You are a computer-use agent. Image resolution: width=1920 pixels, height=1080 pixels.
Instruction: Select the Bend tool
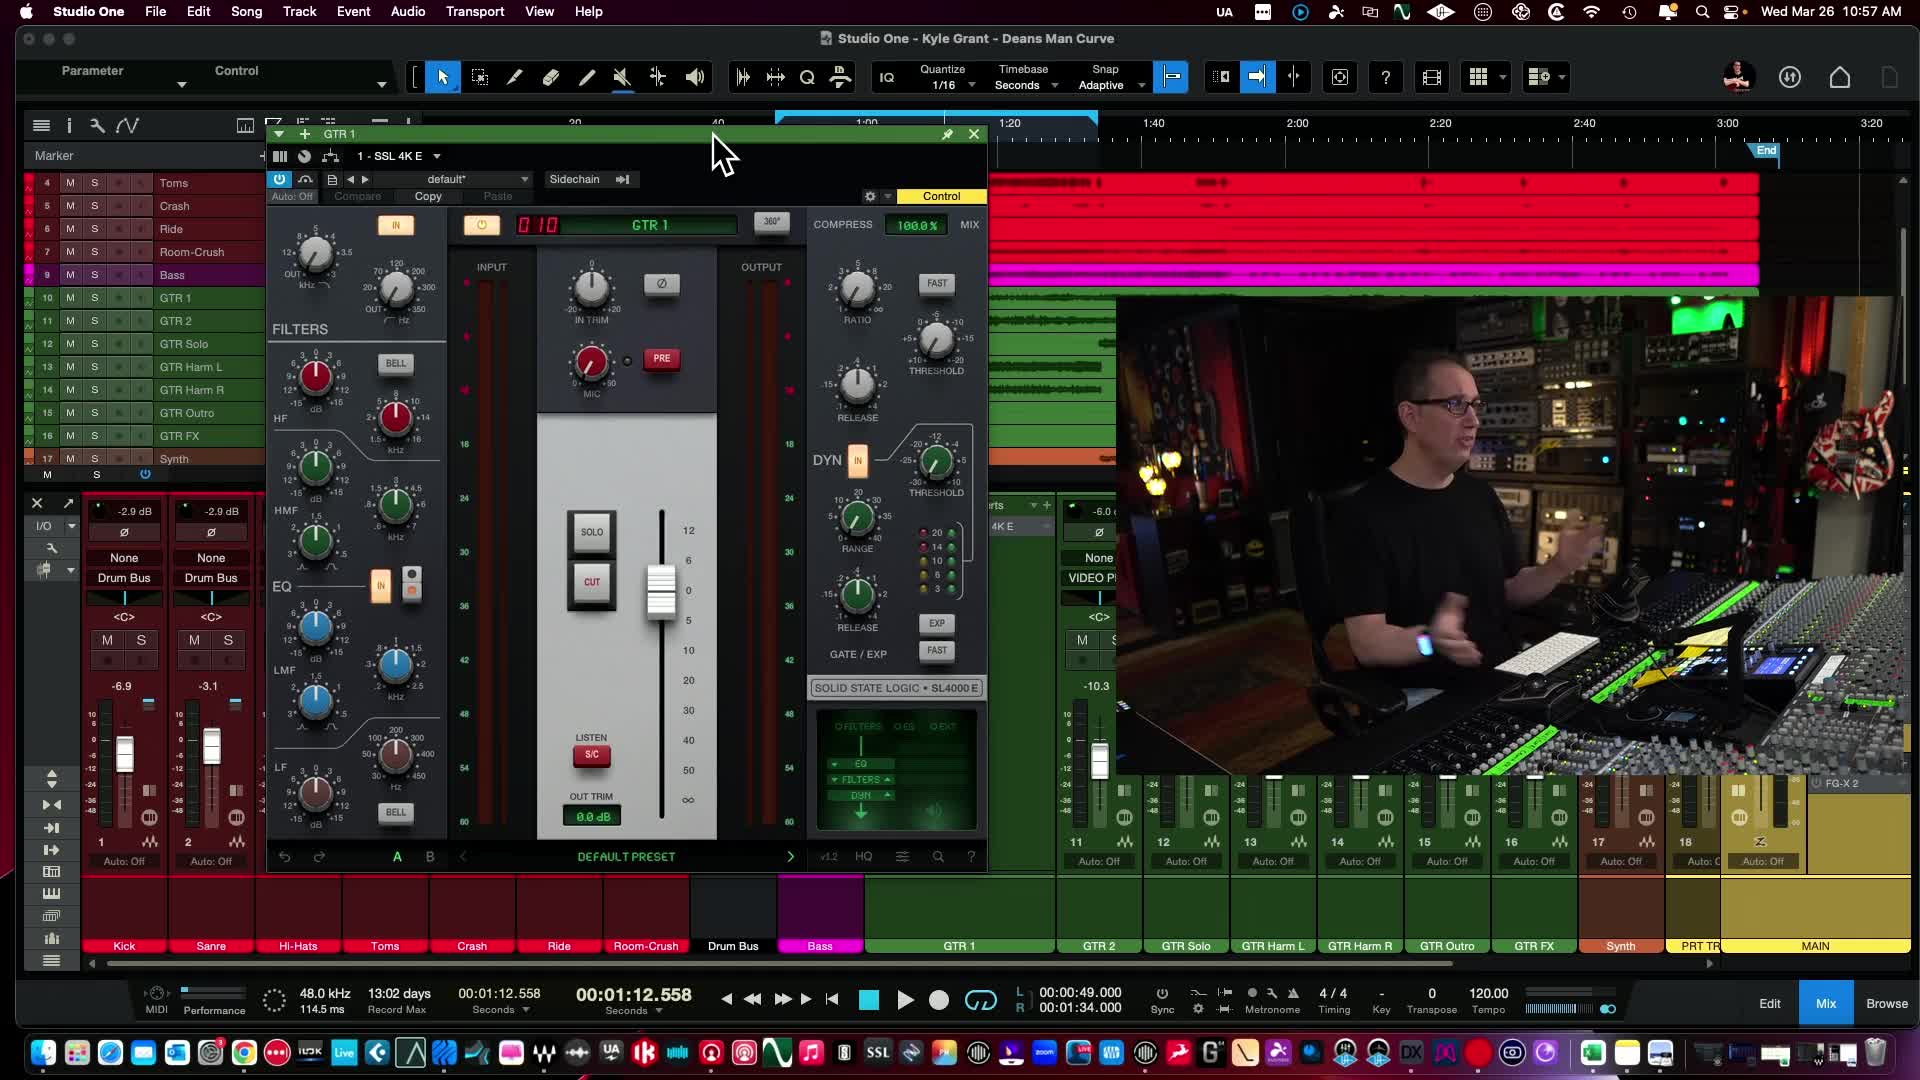(658, 77)
